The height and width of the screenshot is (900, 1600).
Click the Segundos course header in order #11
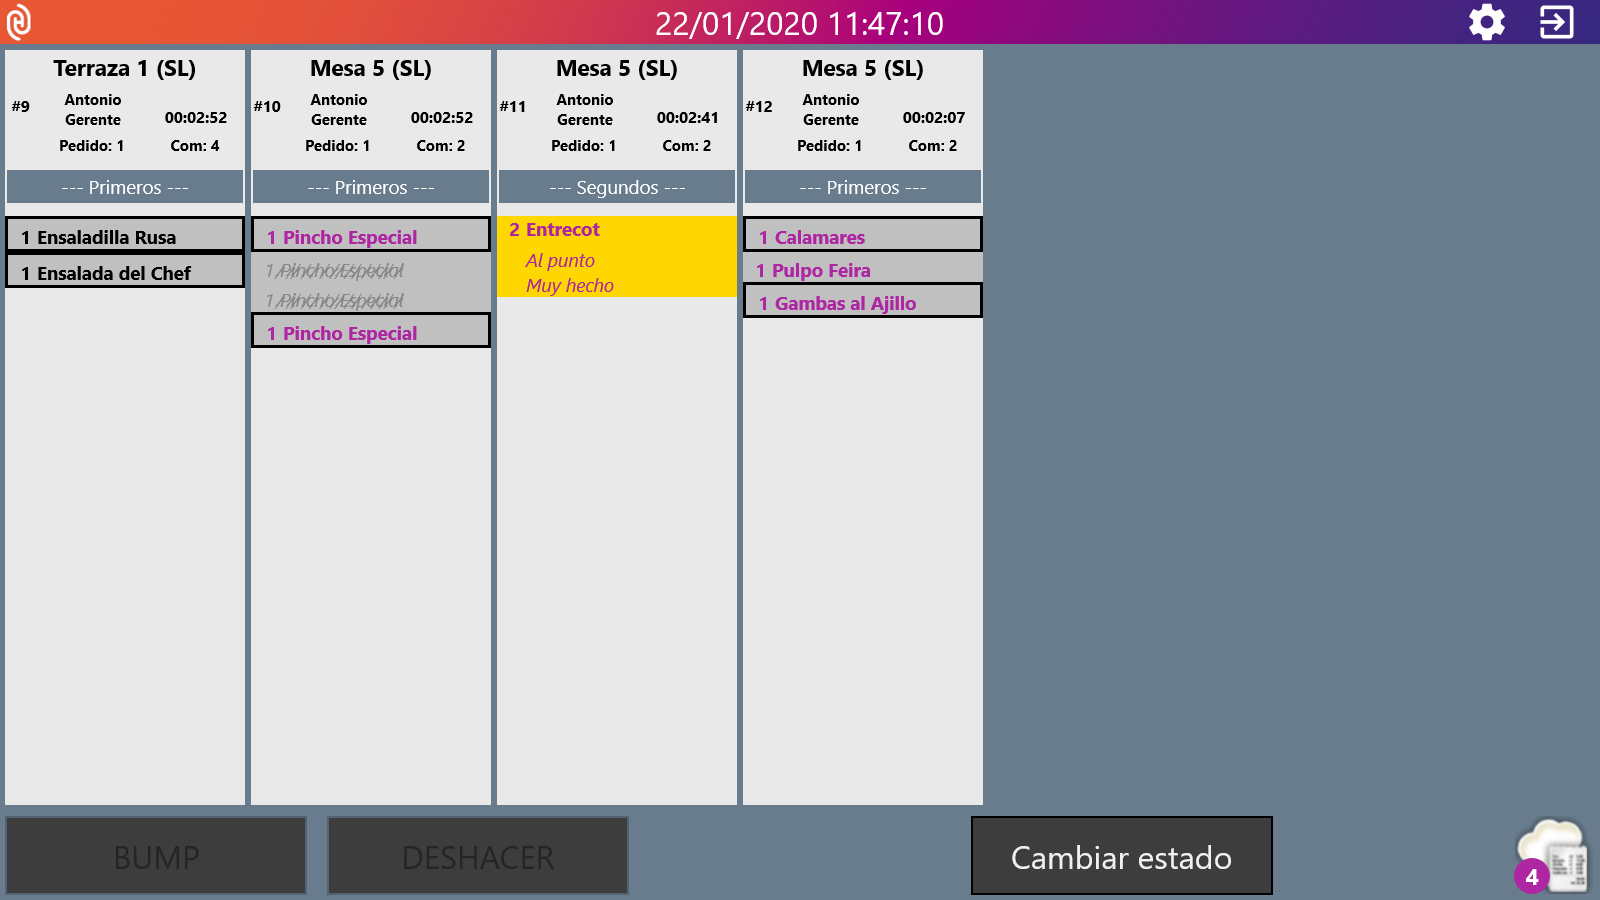tap(616, 187)
